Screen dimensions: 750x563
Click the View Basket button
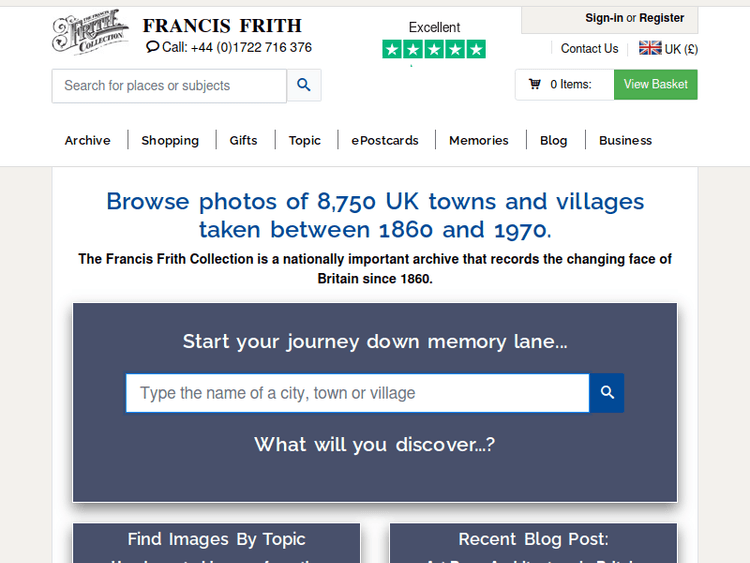(655, 85)
